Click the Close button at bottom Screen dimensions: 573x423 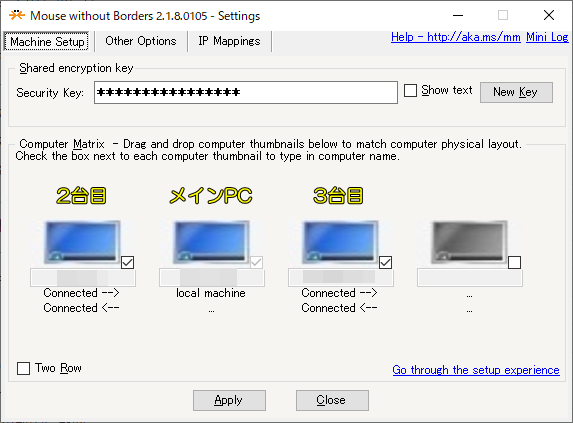(x=332, y=400)
